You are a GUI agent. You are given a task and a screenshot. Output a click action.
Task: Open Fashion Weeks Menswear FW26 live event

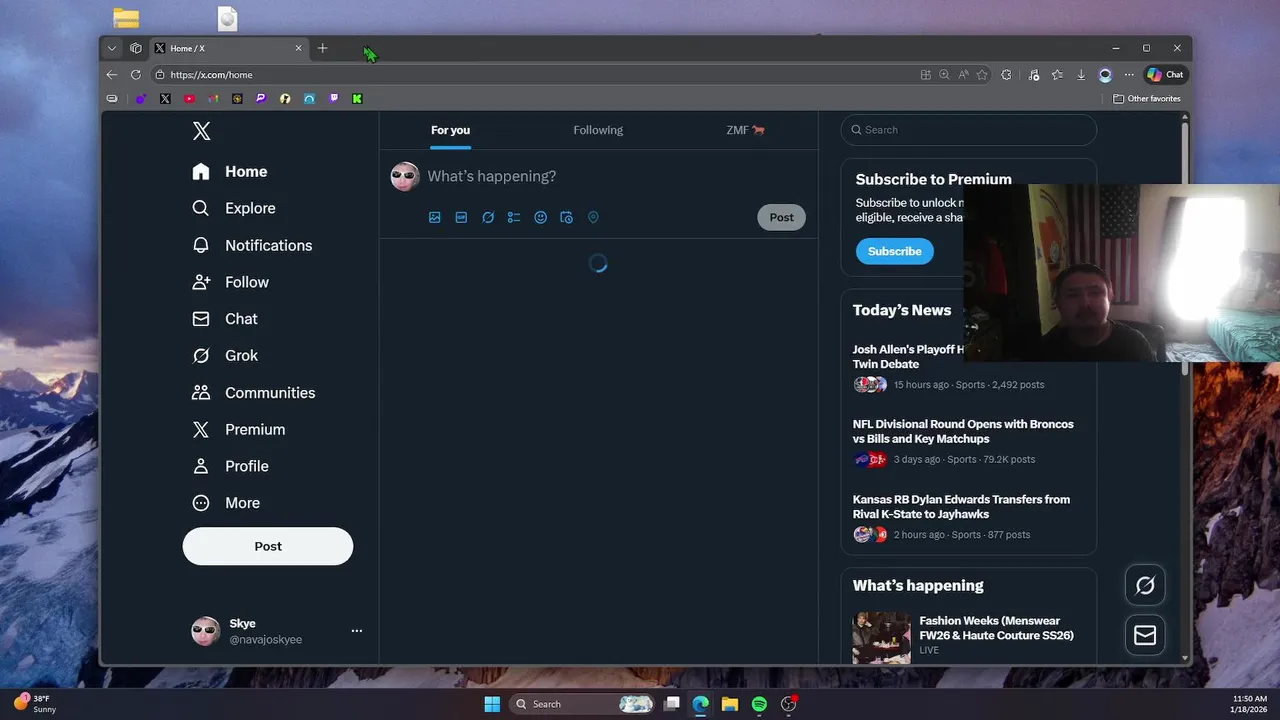(996, 628)
